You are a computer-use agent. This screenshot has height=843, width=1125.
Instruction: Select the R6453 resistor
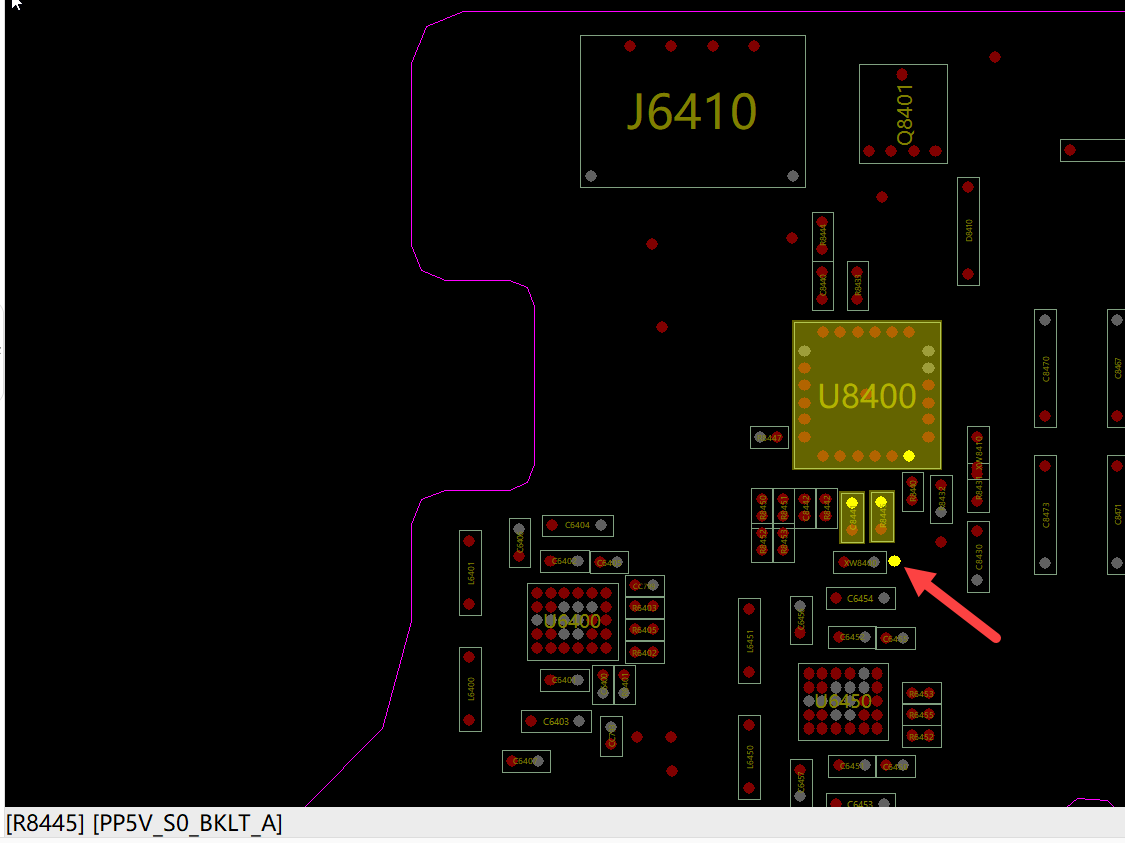coord(921,693)
